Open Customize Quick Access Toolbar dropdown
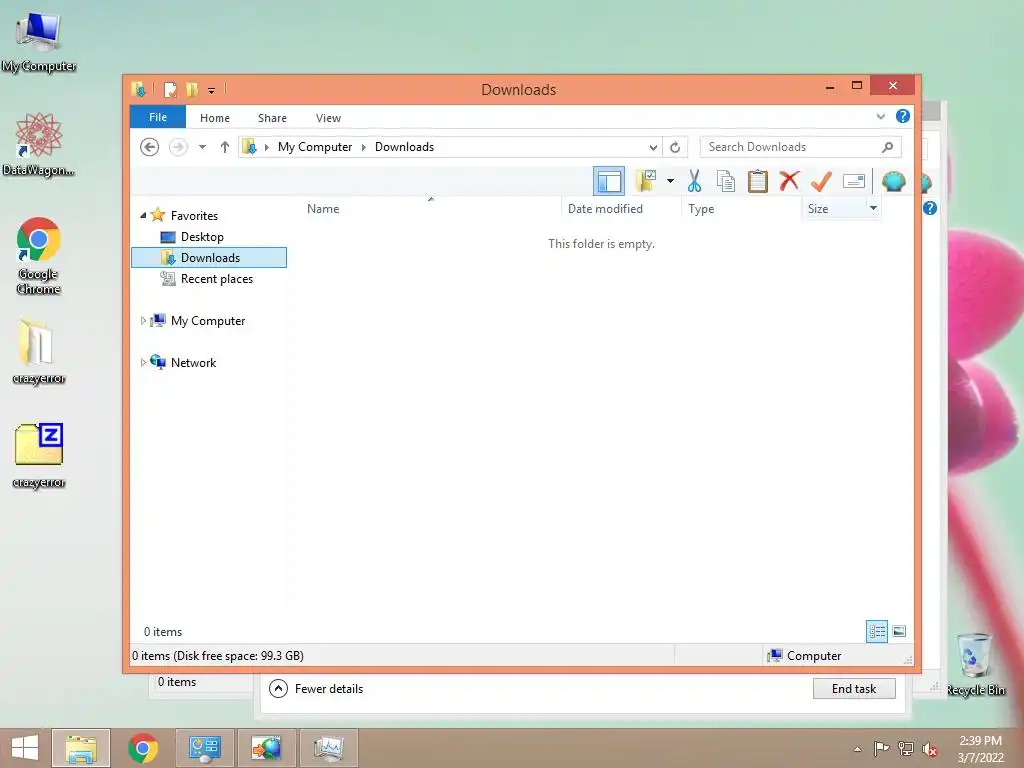Viewport: 1024px width, 768px height. pyautogui.click(x=212, y=91)
